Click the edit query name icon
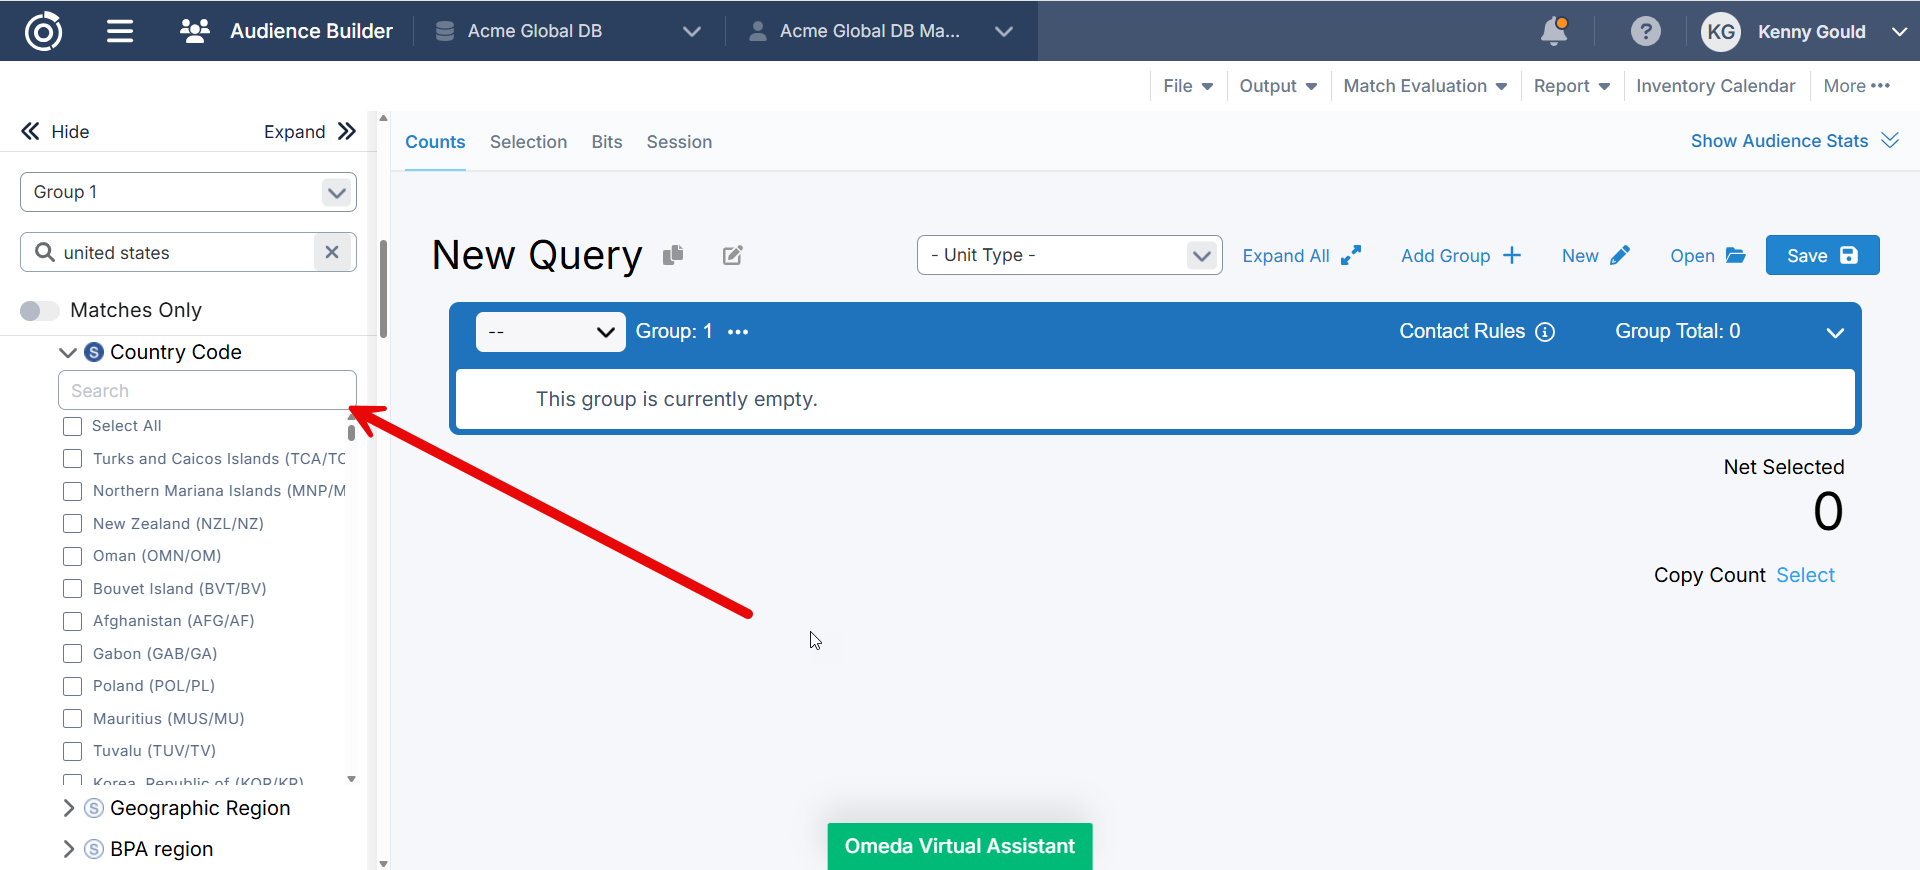1920x870 pixels. (x=733, y=256)
